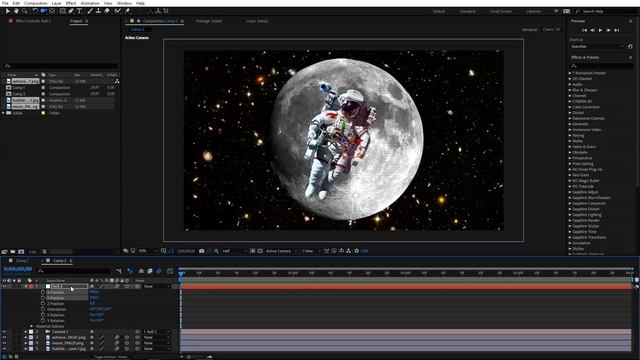Click the reset workspace icon beside shortcut dropdown
The width and height of the screenshot is (640, 360).
pos(630,47)
